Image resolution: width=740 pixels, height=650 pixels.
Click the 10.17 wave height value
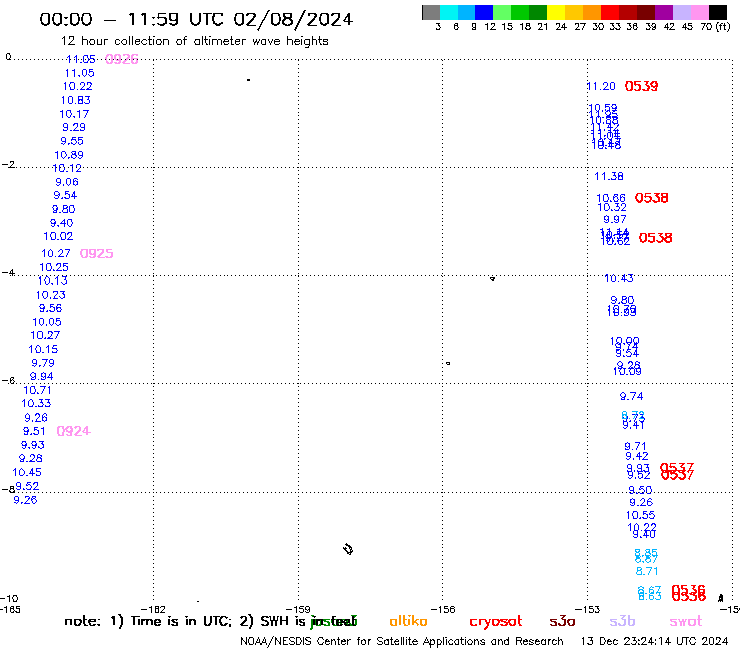74,114
